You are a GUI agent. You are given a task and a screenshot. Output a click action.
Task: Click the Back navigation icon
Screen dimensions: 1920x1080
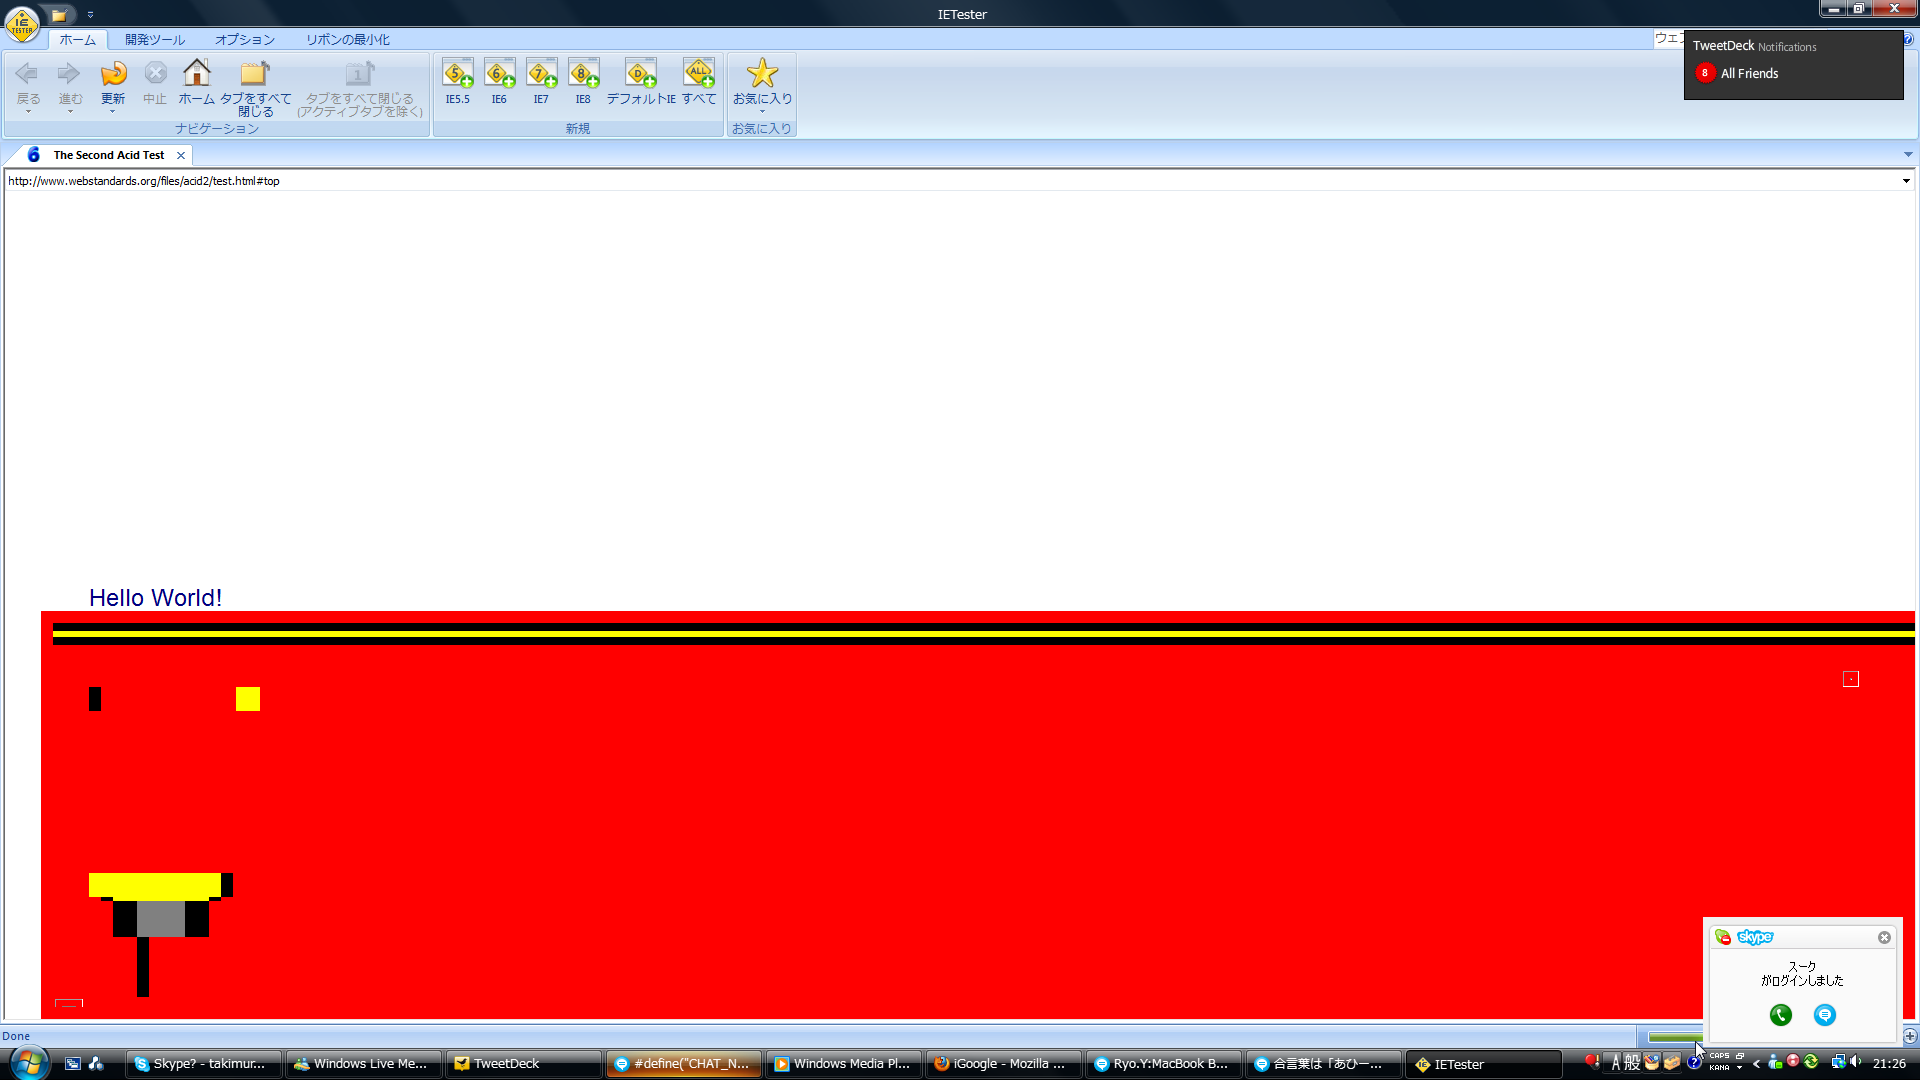(28, 74)
